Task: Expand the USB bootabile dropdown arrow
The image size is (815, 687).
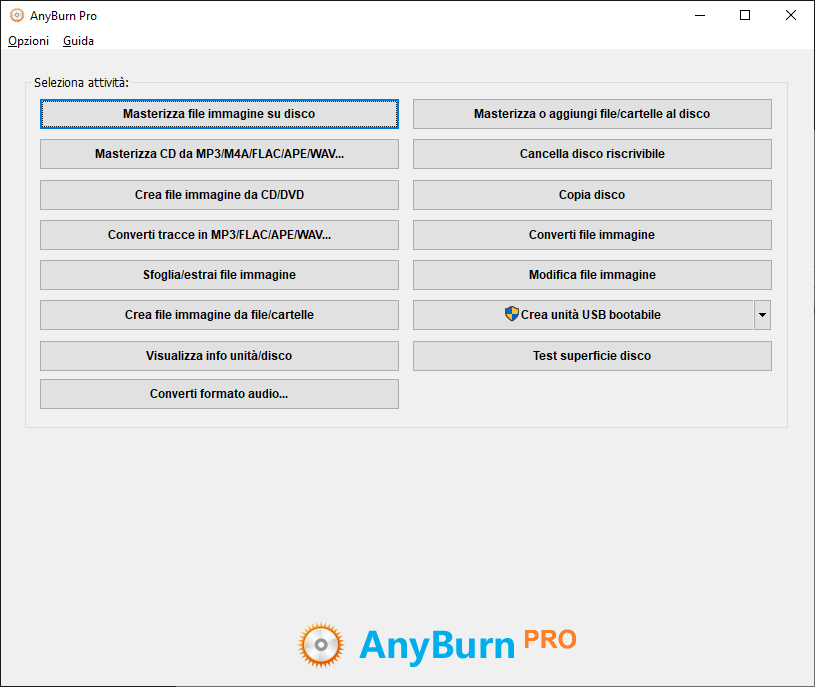Action: [762, 315]
